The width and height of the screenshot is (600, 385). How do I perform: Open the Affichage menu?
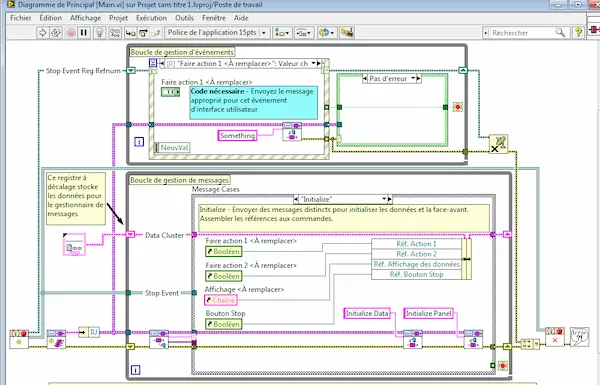85,18
